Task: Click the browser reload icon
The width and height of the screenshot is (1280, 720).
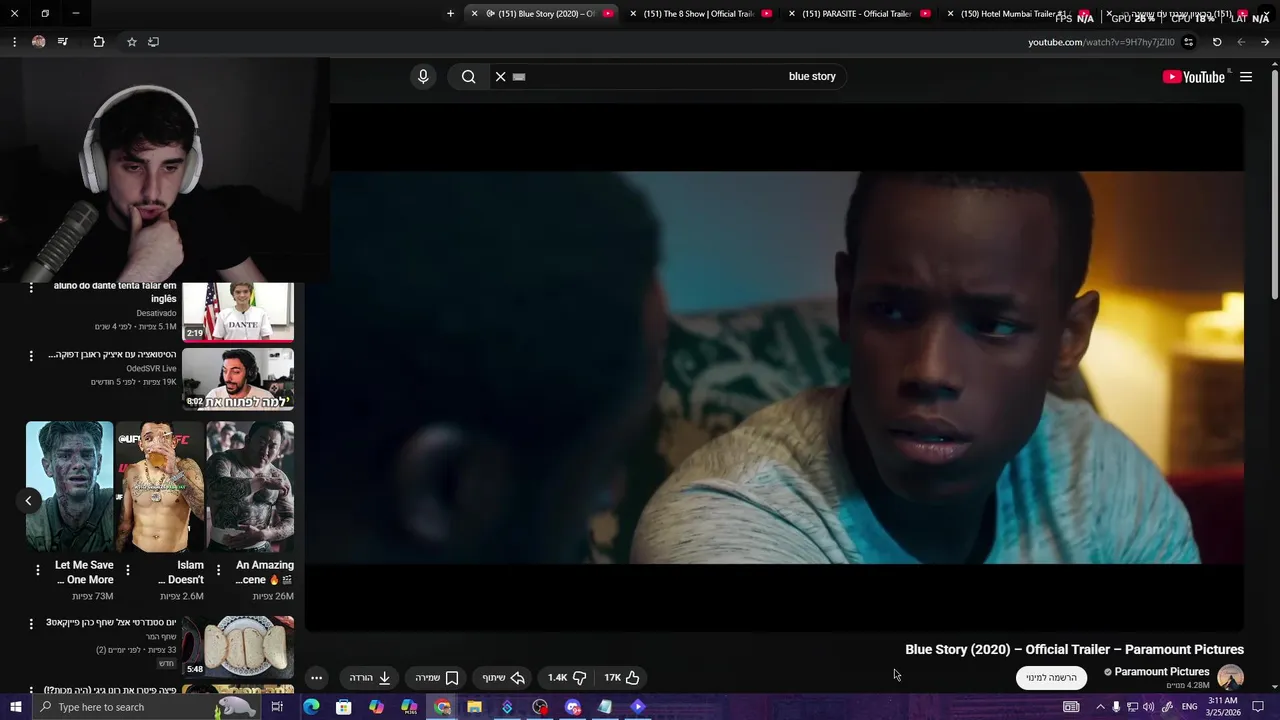Action: 1217,42
